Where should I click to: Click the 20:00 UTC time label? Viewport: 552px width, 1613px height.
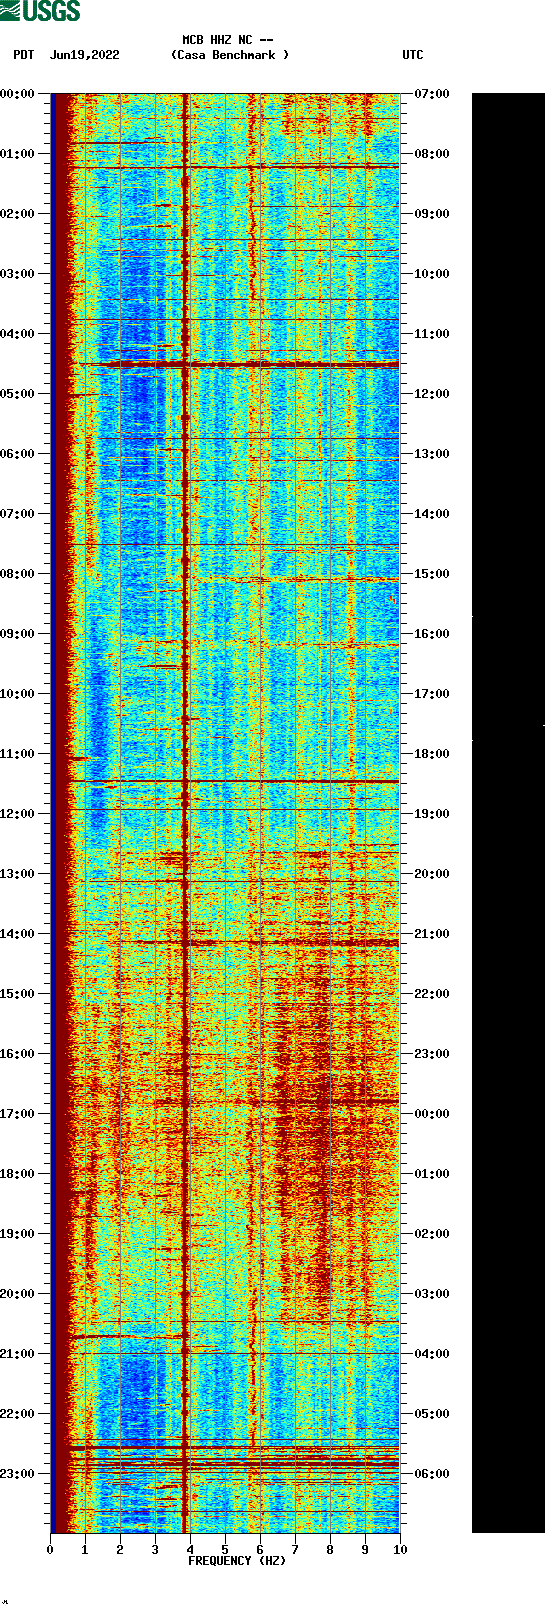click(432, 874)
